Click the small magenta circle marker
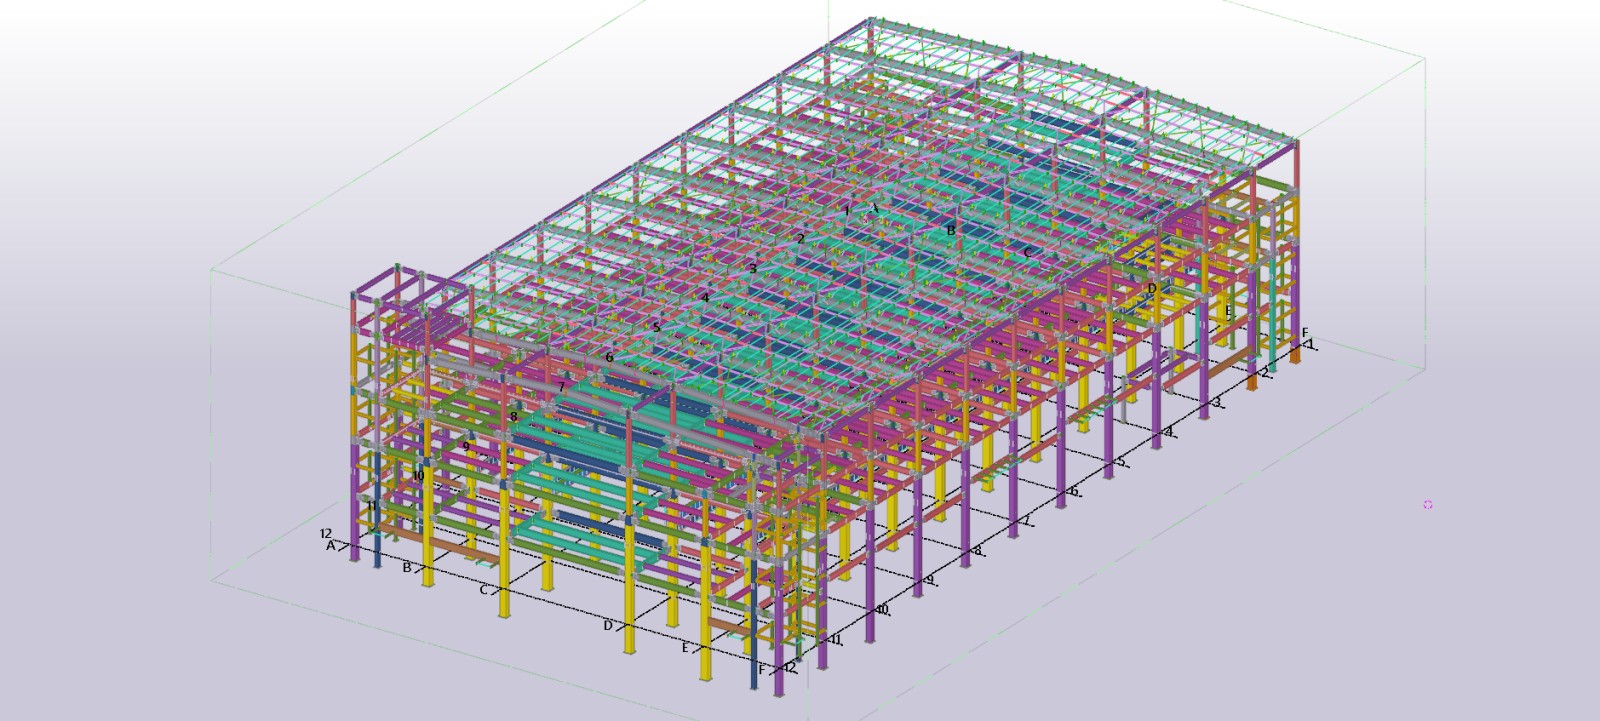This screenshot has width=1600, height=721. pyautogui.click(x=1427, y=505)
